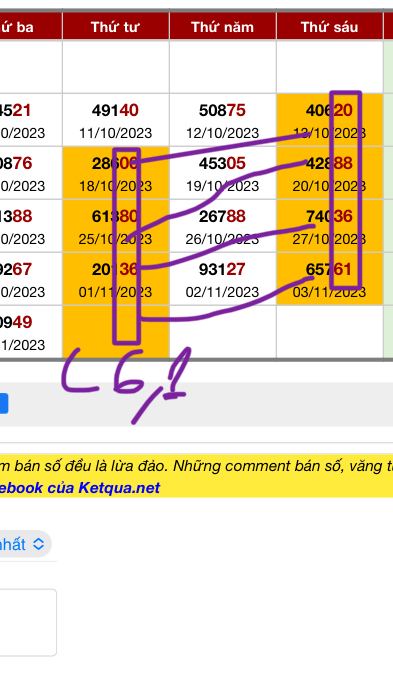This screenshot has width=393, height=699.
Task: Click the empty orange Thứ tư cell
Action: [x=116, y=332]
